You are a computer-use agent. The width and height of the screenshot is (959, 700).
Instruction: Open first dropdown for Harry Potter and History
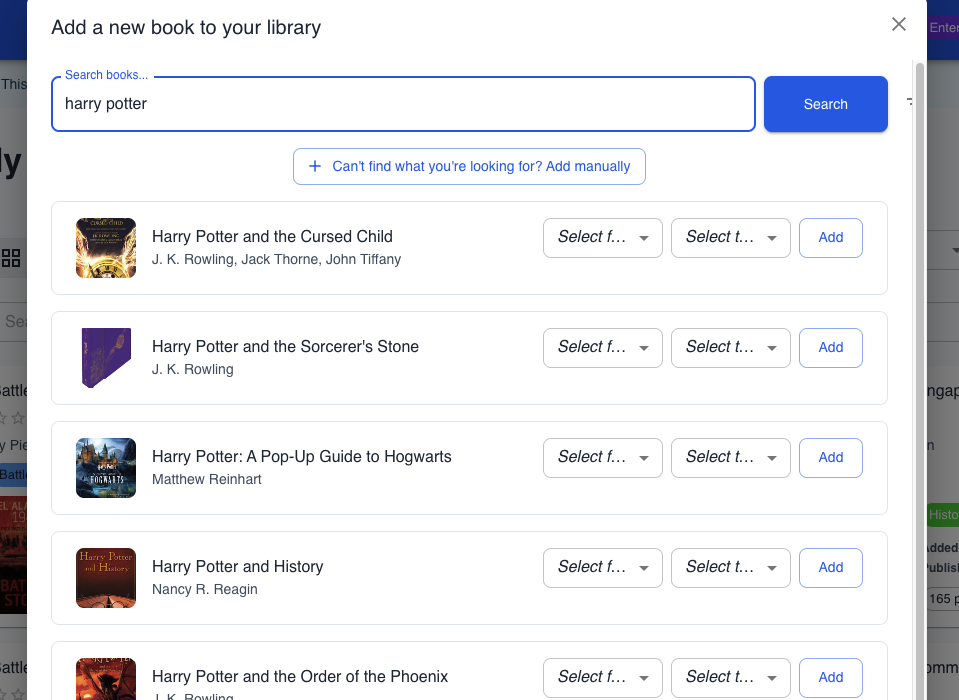(x=602, y=567)
